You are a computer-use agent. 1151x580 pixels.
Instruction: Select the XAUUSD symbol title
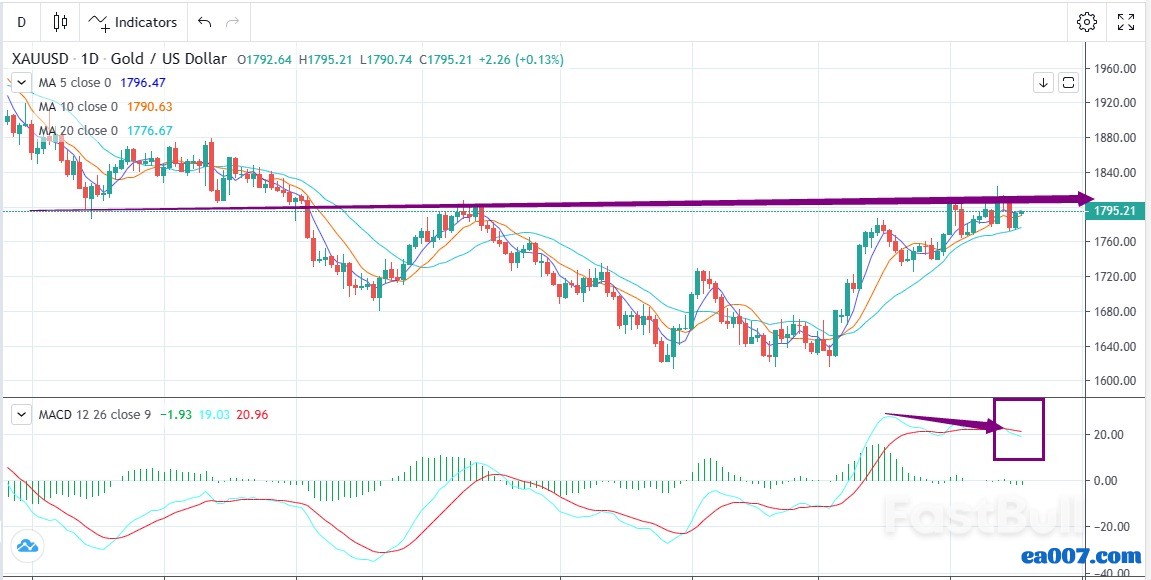[120, 59]
